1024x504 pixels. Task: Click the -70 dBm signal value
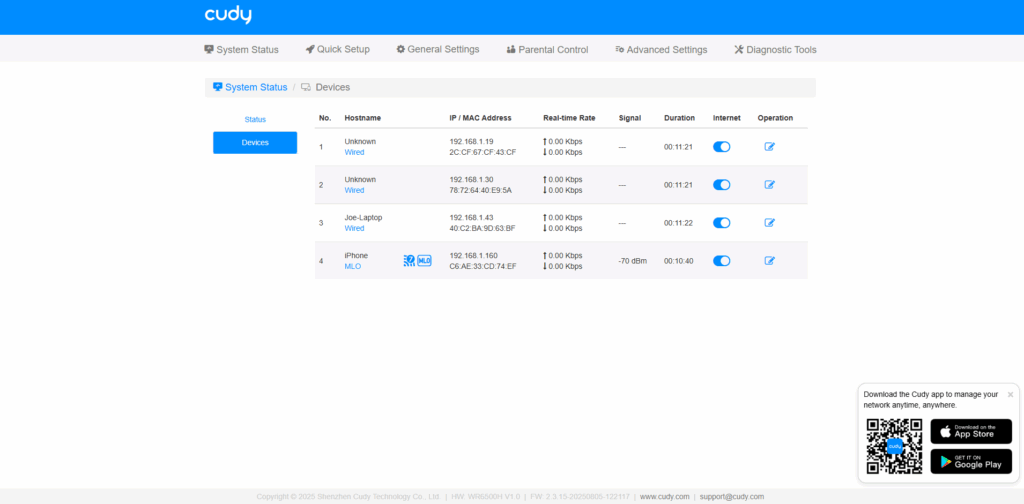(632, 261)
